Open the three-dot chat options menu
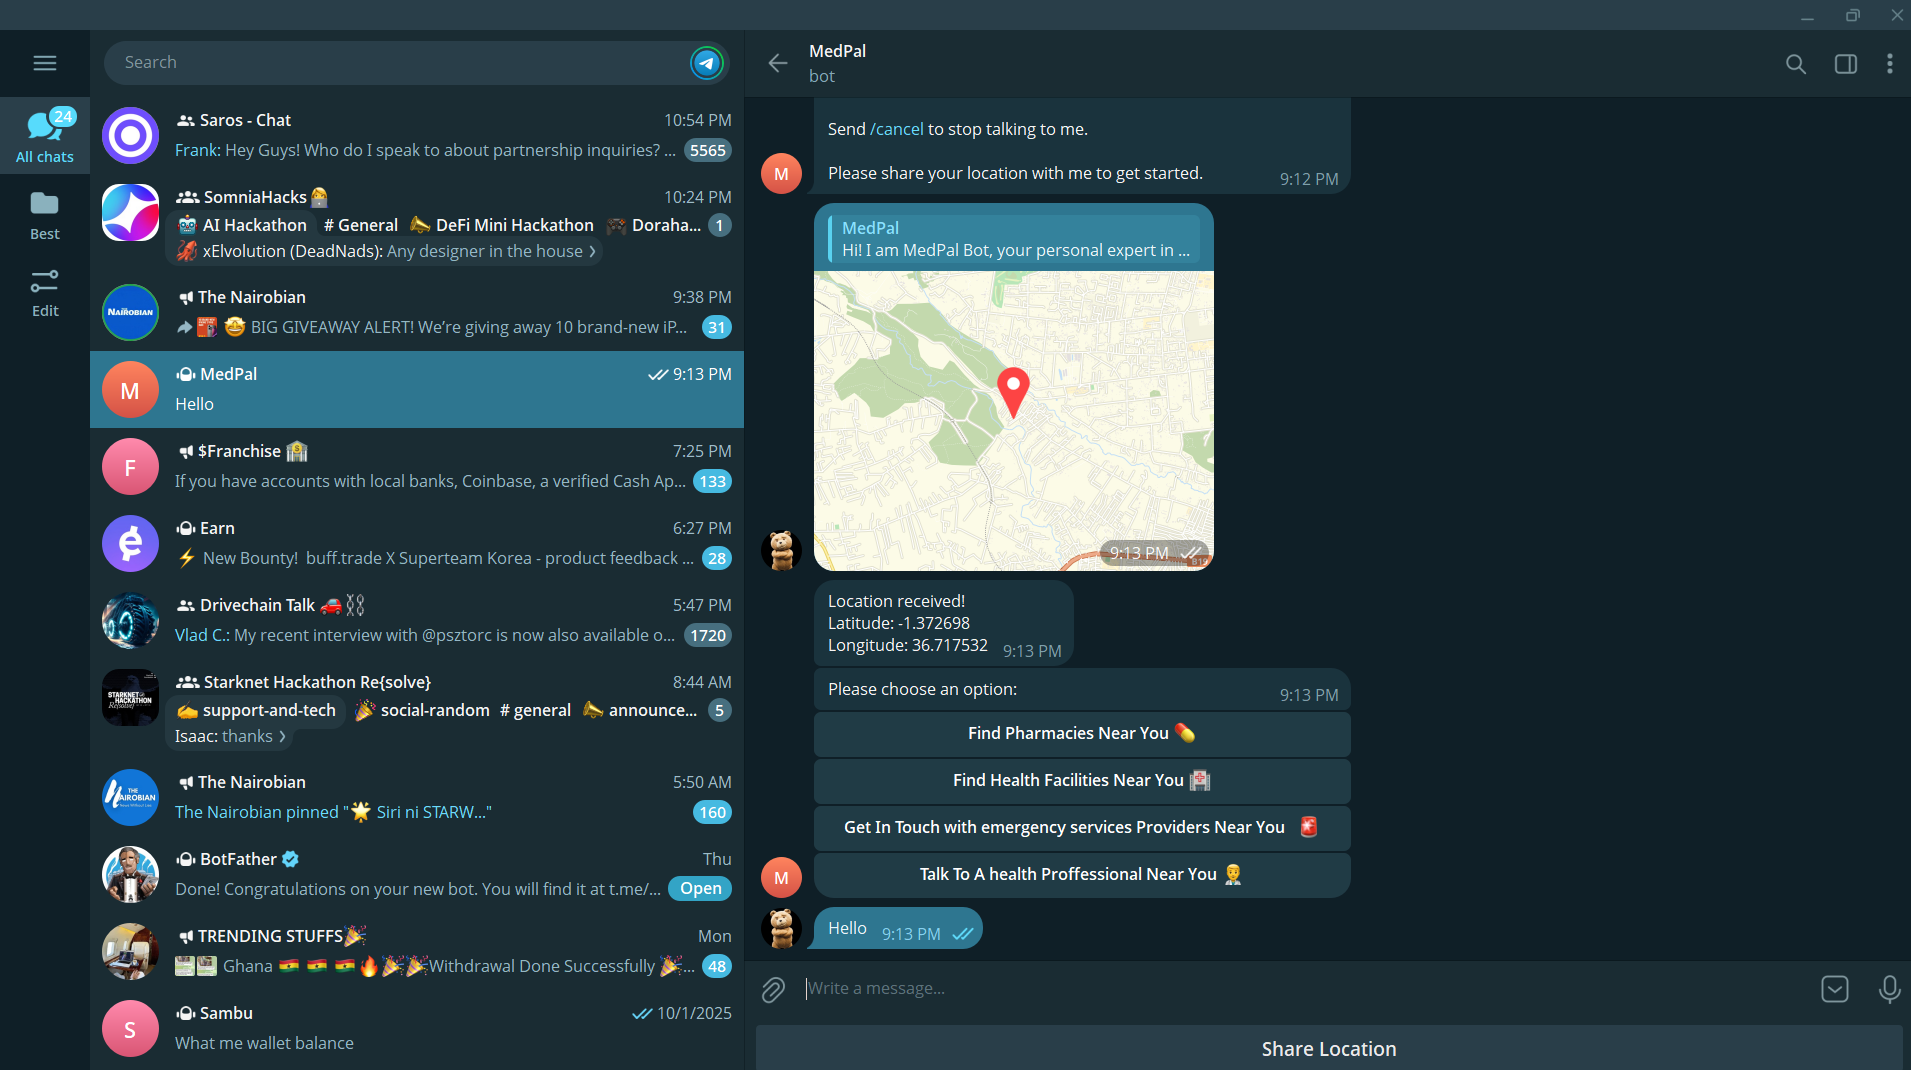 click(x=1889, y=64)
